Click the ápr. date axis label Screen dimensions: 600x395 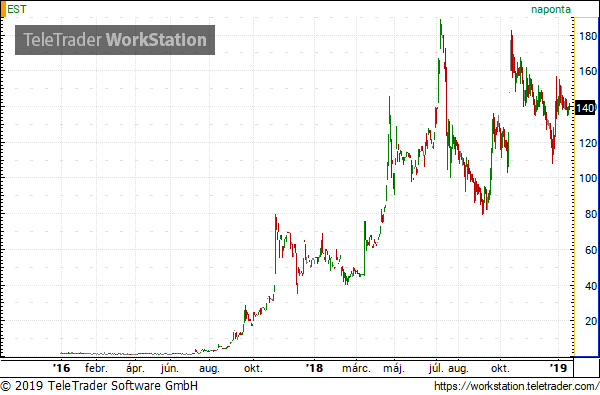pyautogui.click(x=135, y=369)
